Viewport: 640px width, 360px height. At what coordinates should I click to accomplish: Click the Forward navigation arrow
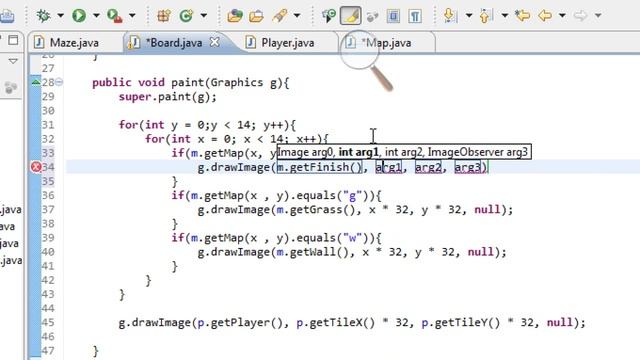tap(580, 16)
